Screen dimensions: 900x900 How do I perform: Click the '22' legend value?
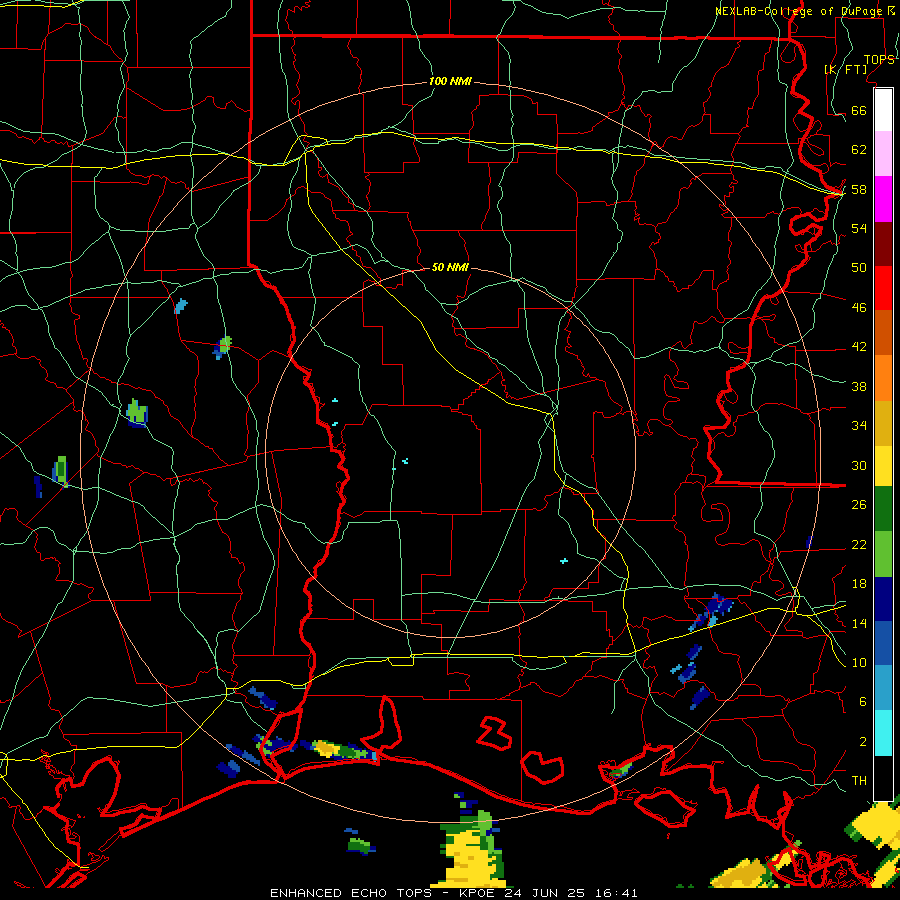coord(859,544)
